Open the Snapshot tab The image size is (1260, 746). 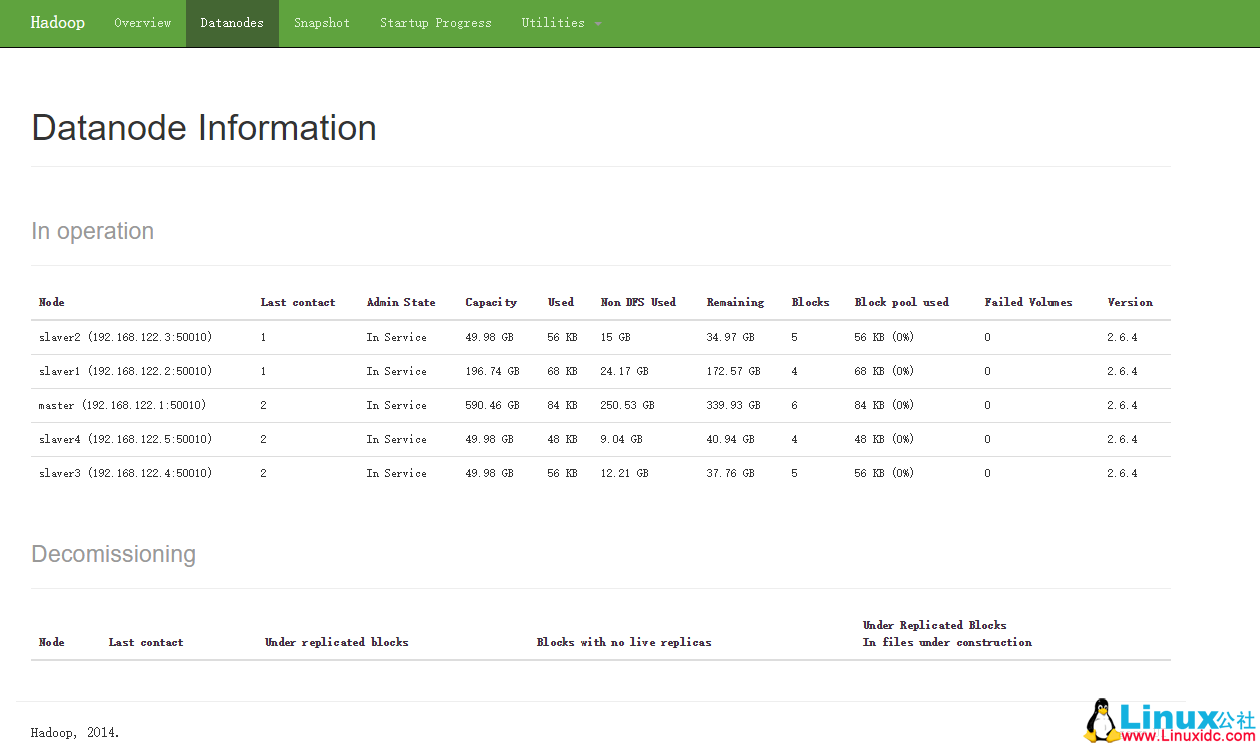(321, 22)
